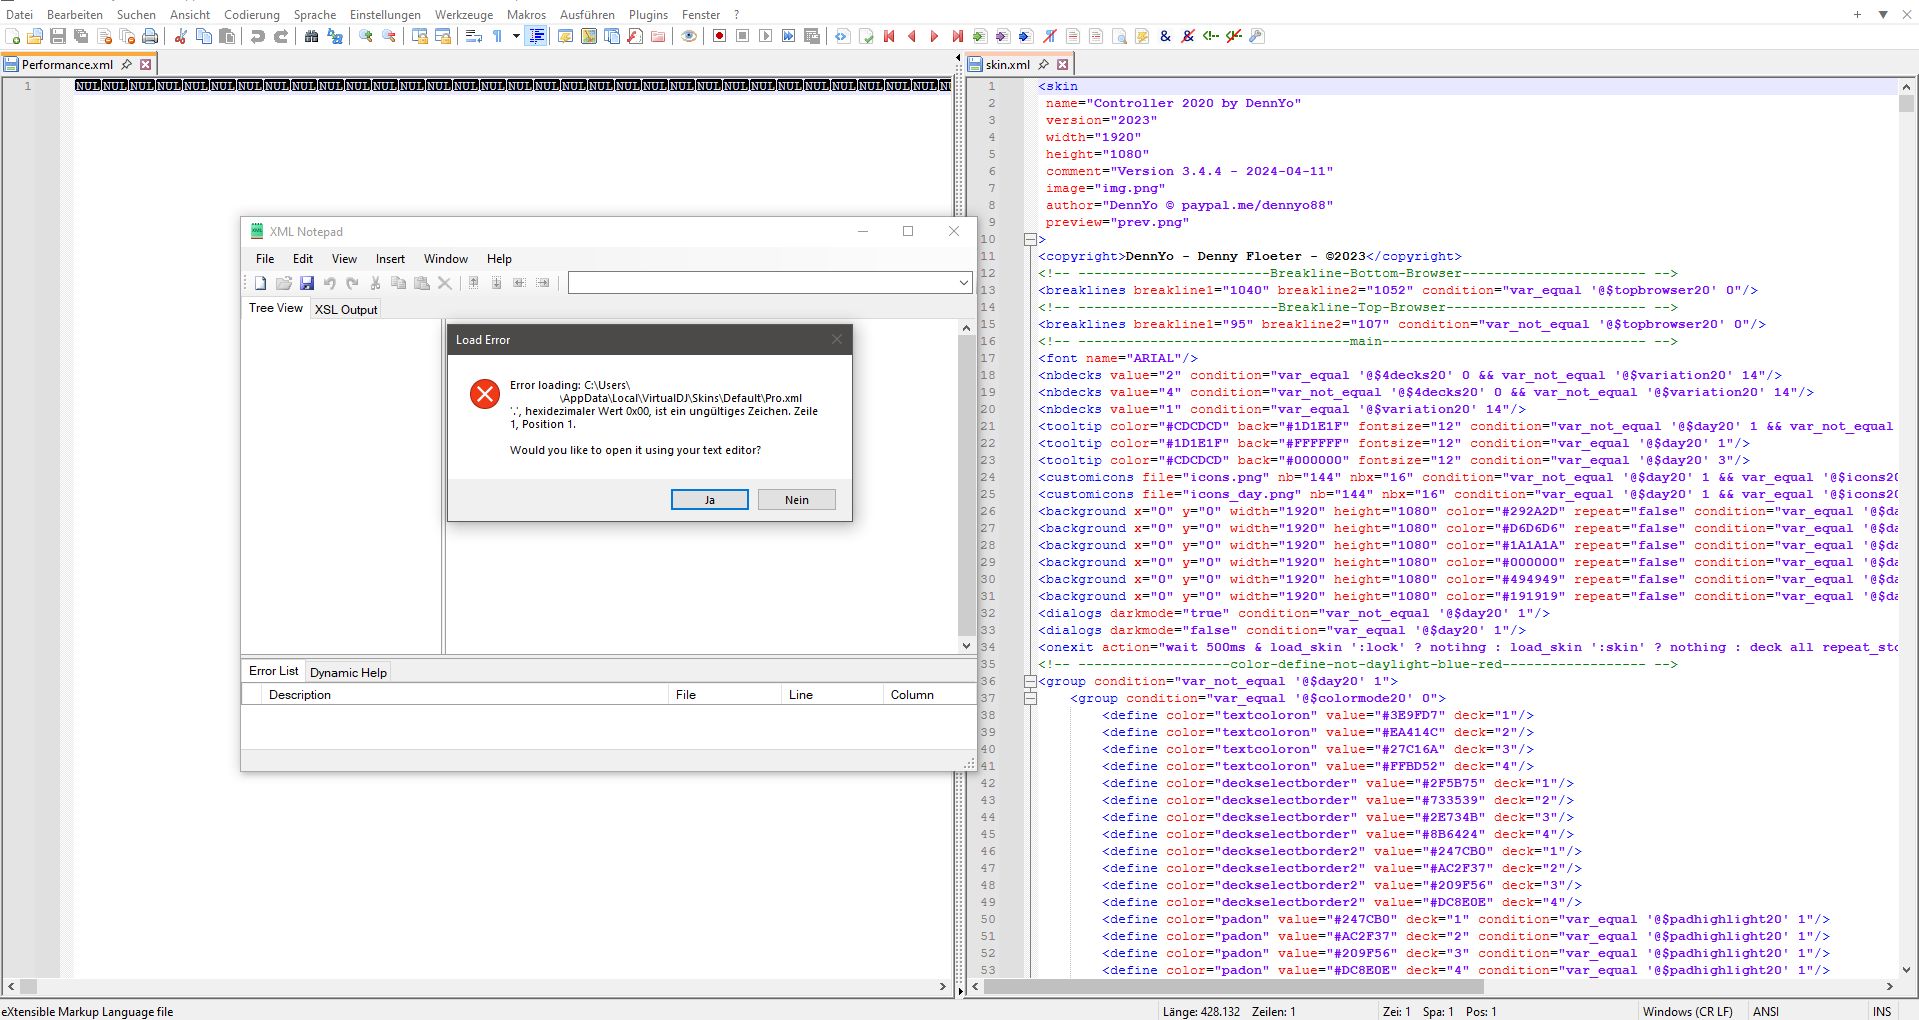Pin the skin.xml tab
The width and height of the screenshot is (1919, 1020).
coord(1043,64)
